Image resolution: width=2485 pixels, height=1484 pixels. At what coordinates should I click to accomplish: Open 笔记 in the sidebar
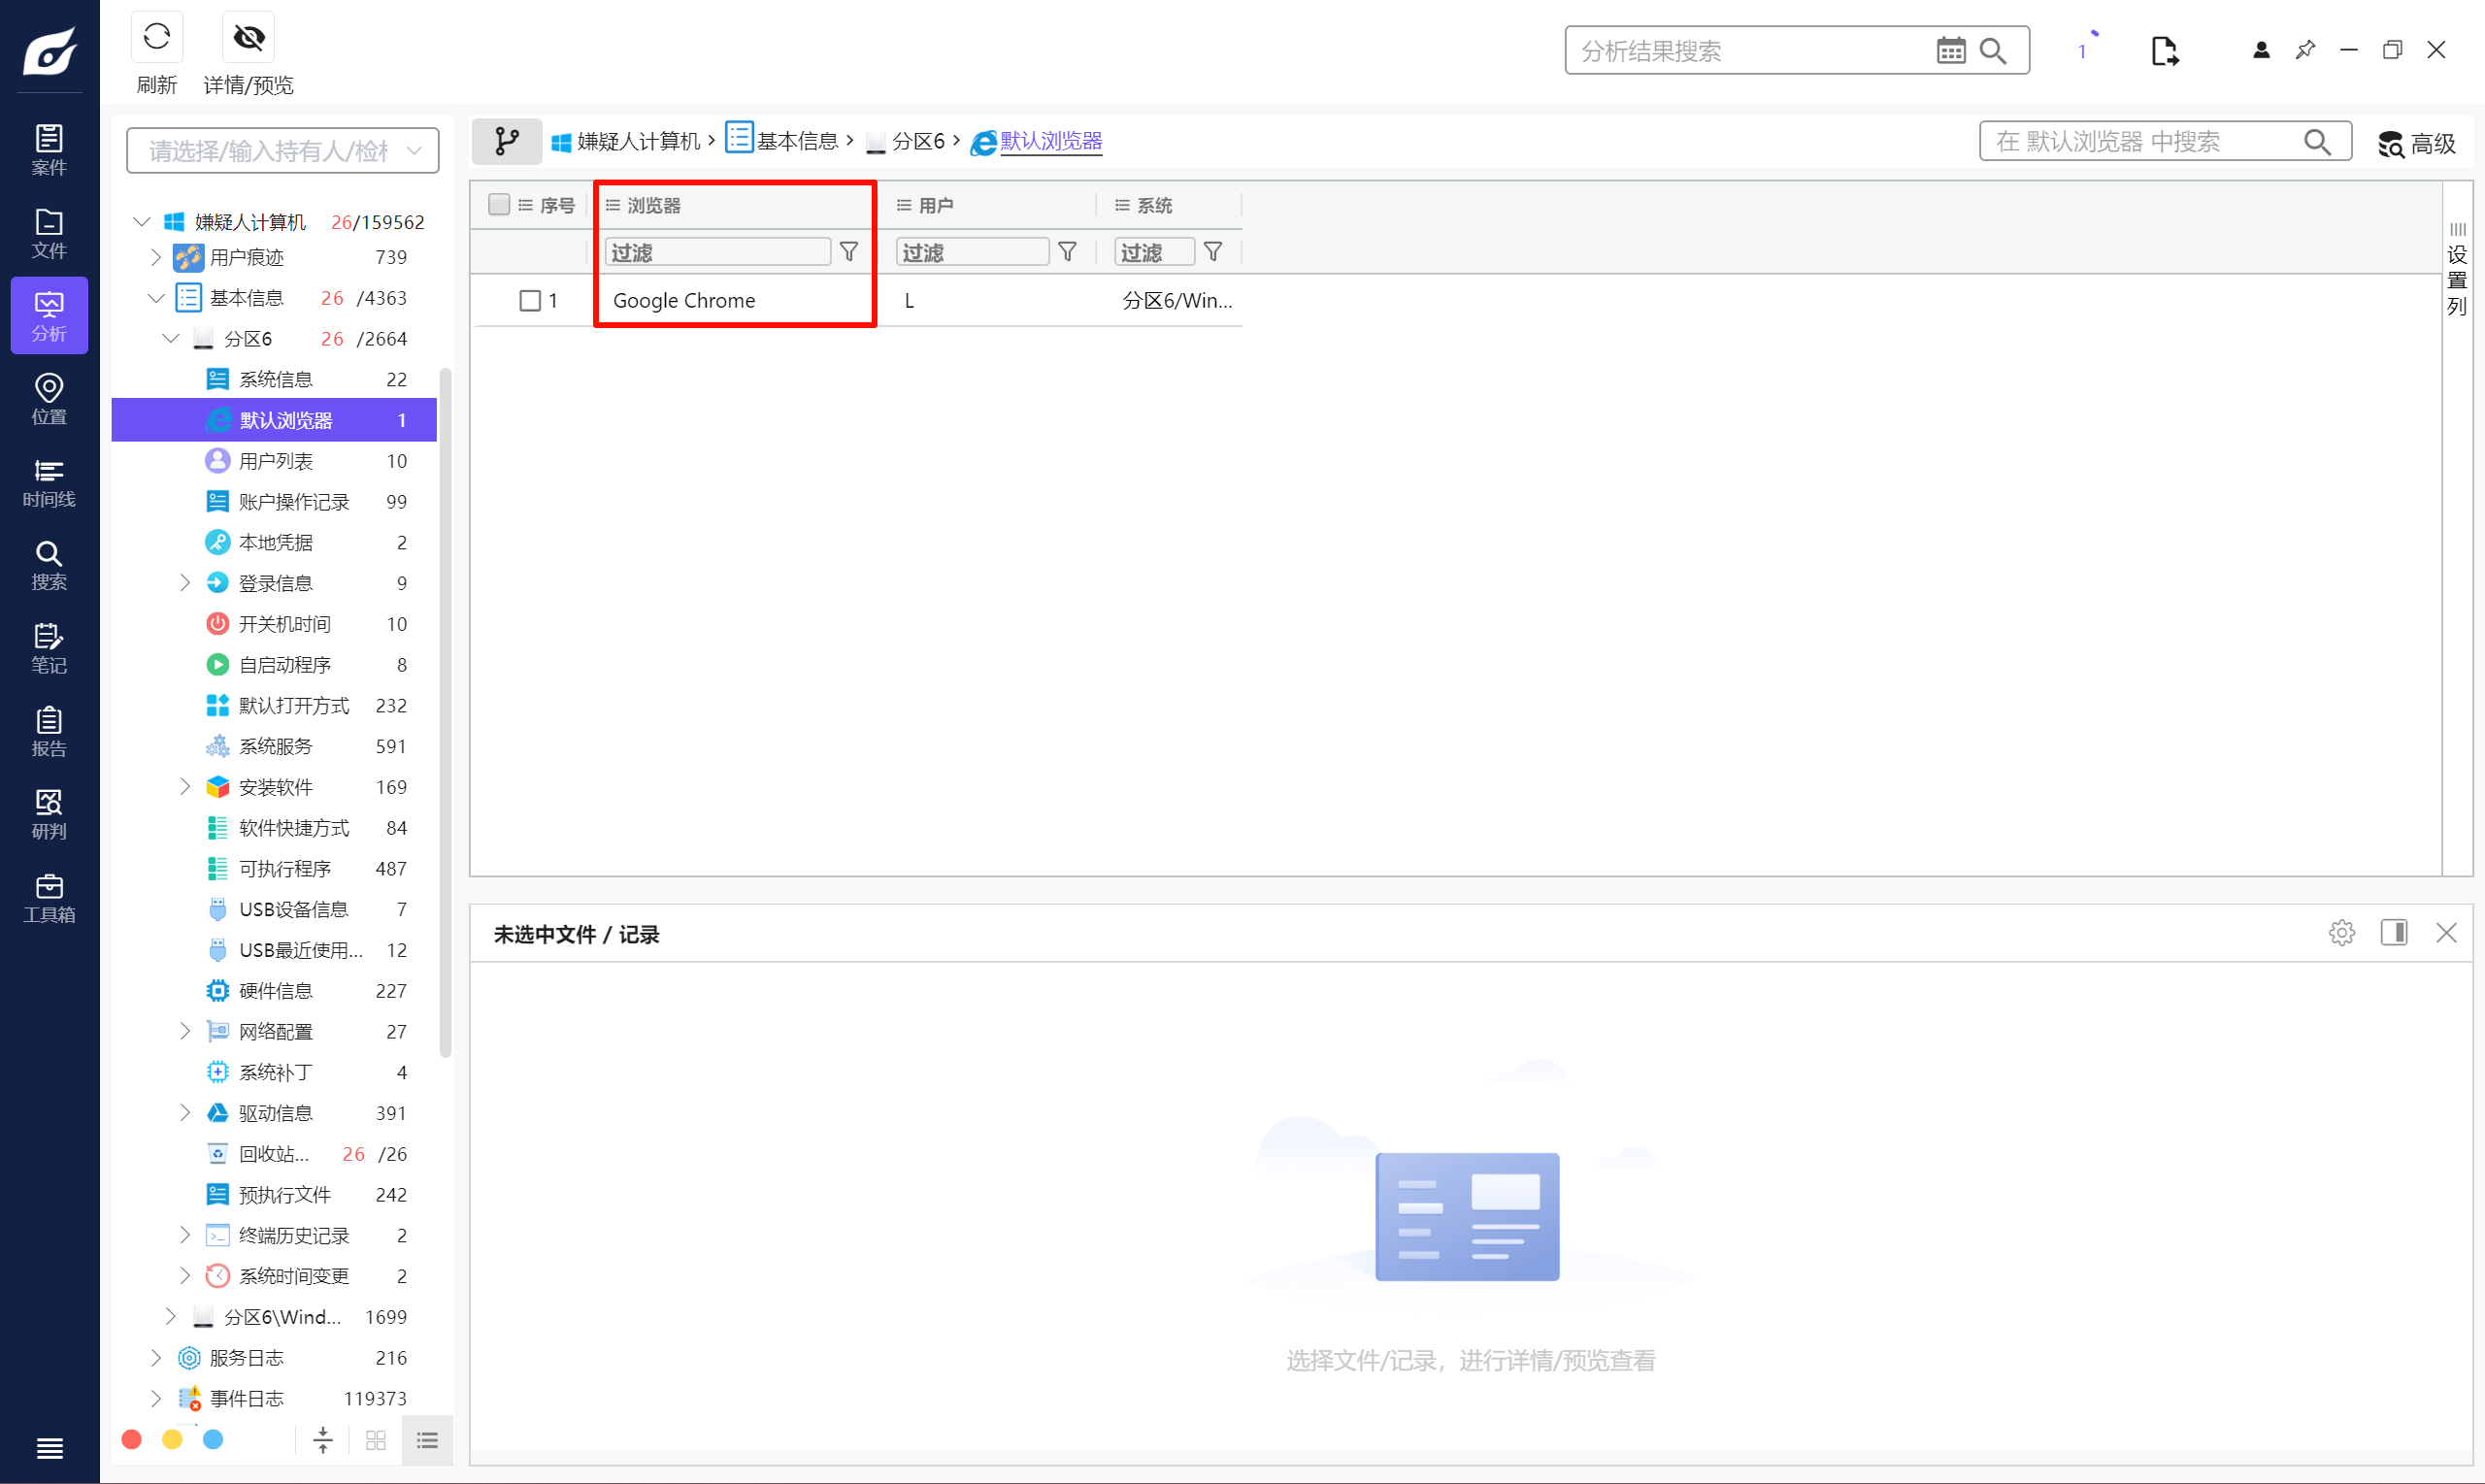coord(49,648)
